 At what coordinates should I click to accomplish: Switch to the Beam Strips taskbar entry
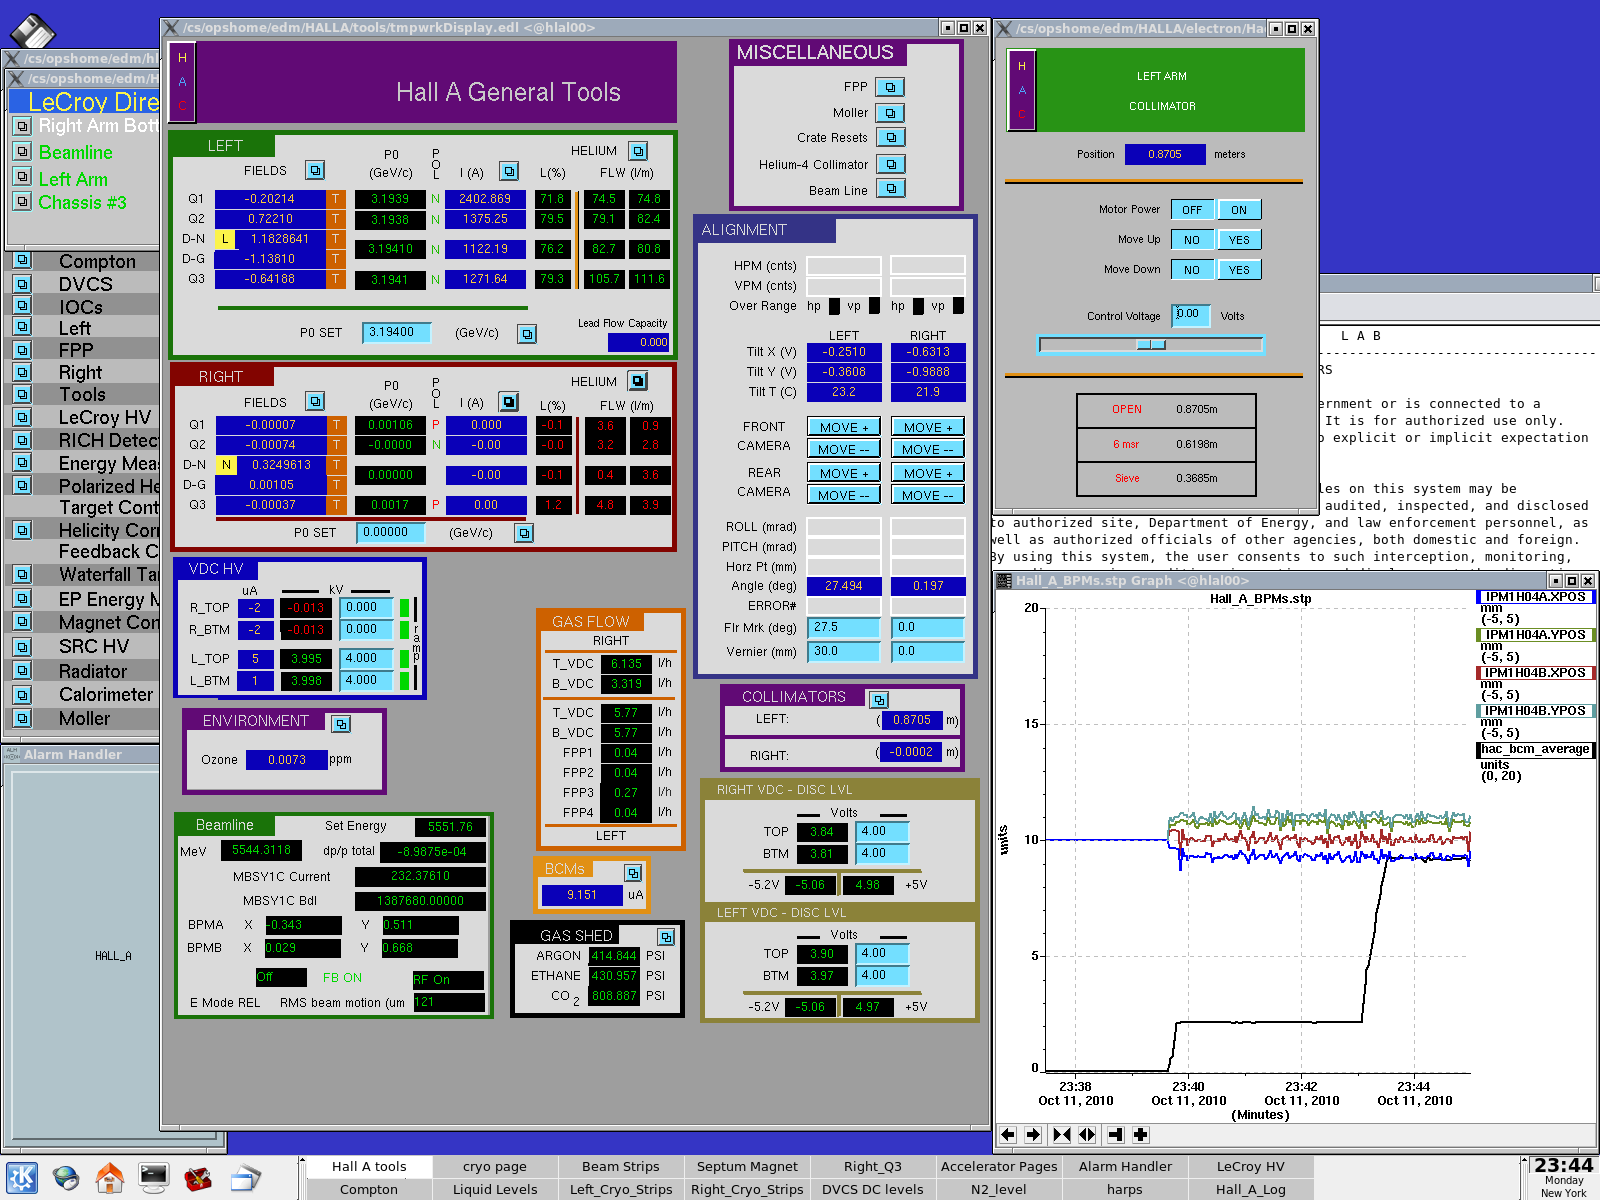coord(621,1167)
